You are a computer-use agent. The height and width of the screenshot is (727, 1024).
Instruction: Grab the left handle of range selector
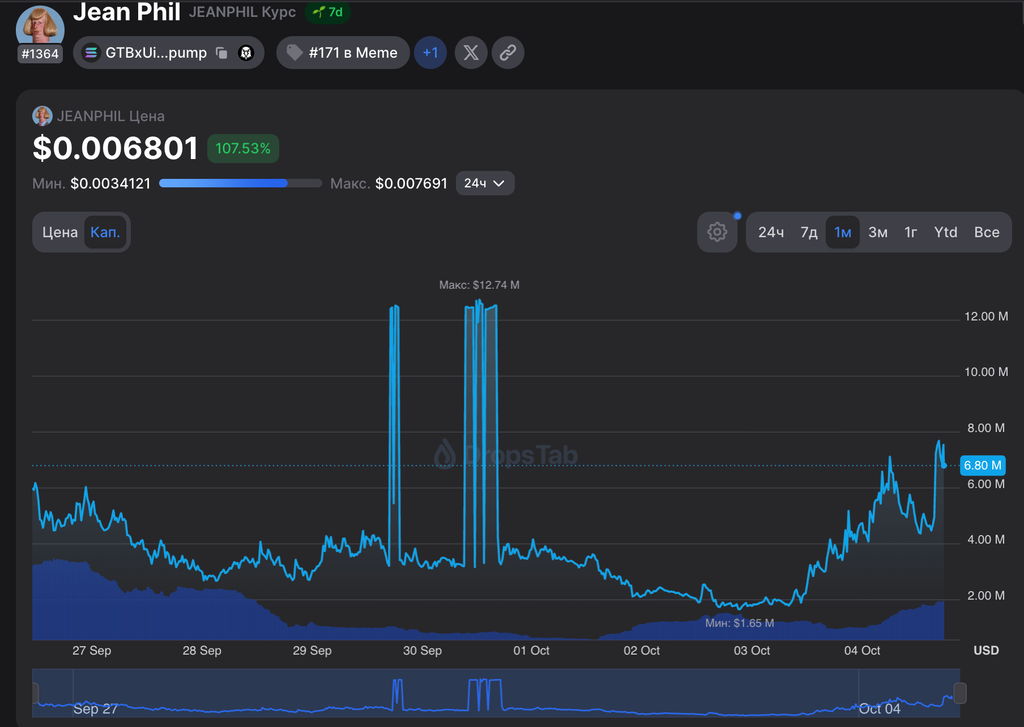click(x=35, y=692)
